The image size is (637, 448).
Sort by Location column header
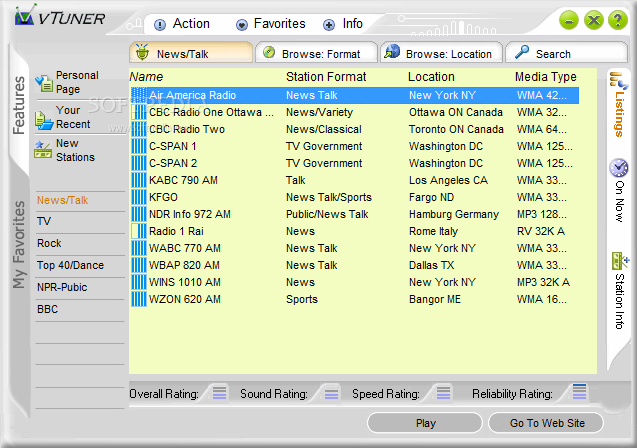431,77
